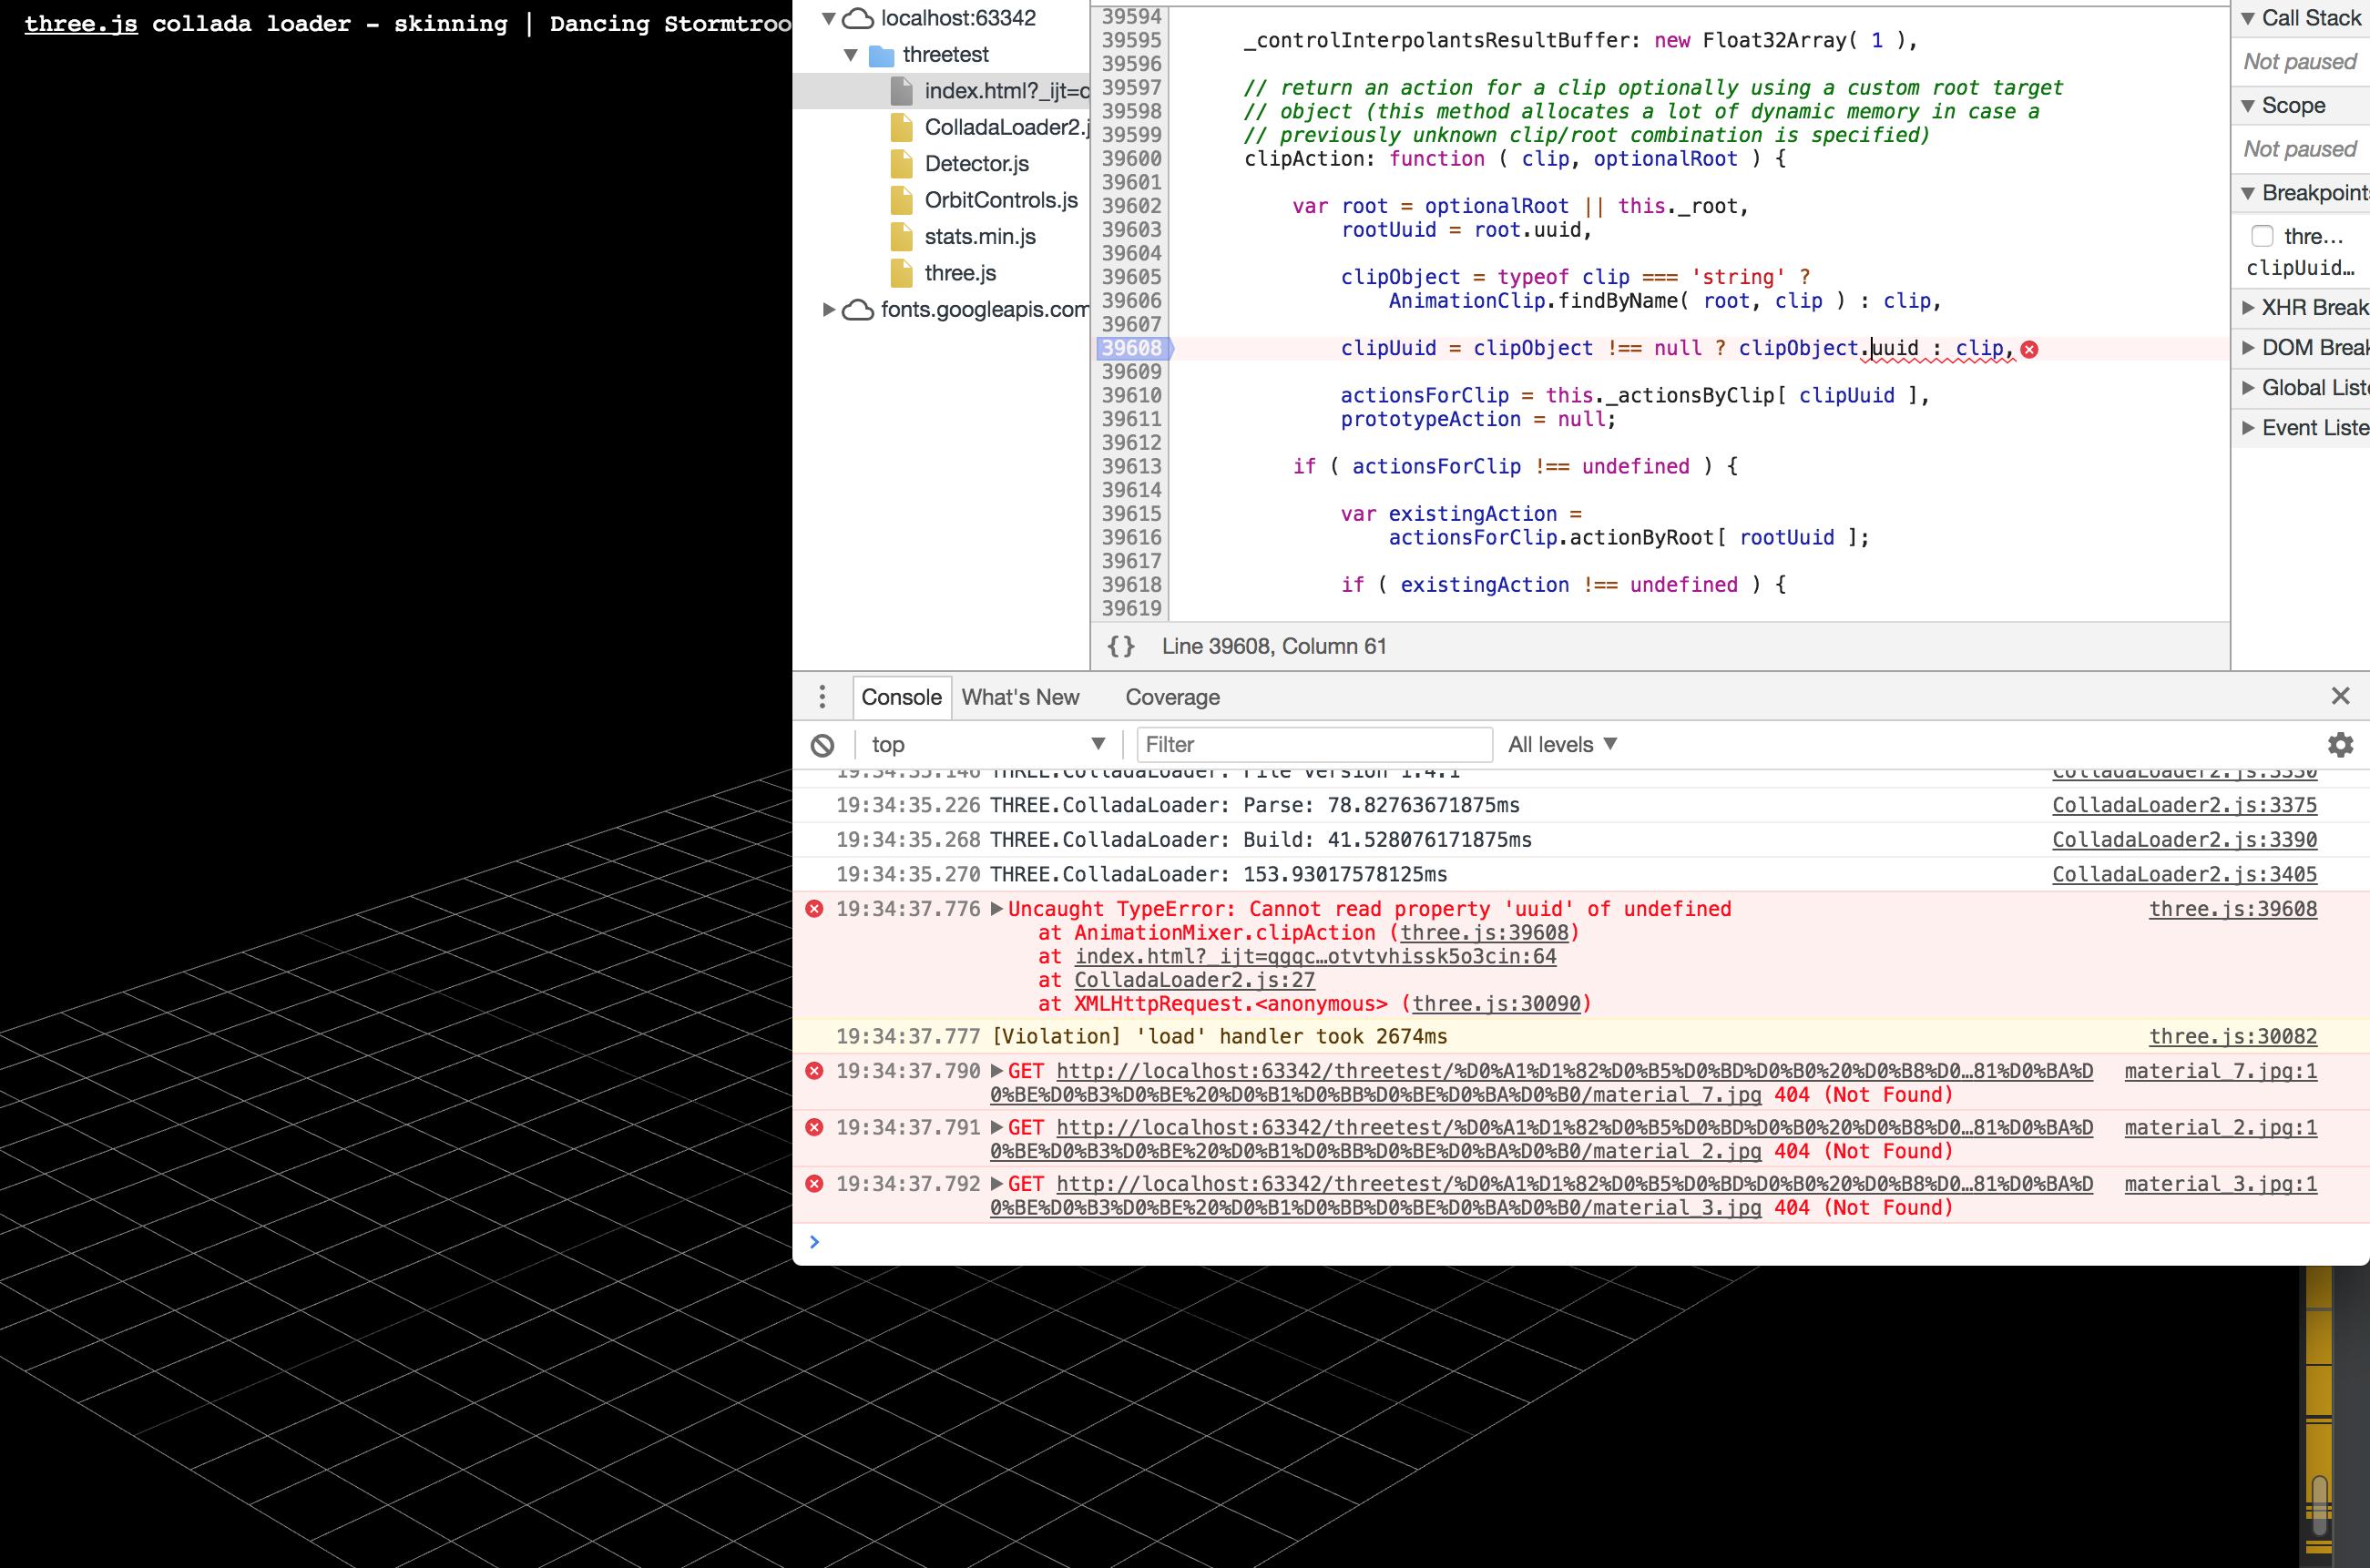Viewport: 2370px width, 1568px height.
Task: Open console settings via the gear icon
Action: [2340, 745]
